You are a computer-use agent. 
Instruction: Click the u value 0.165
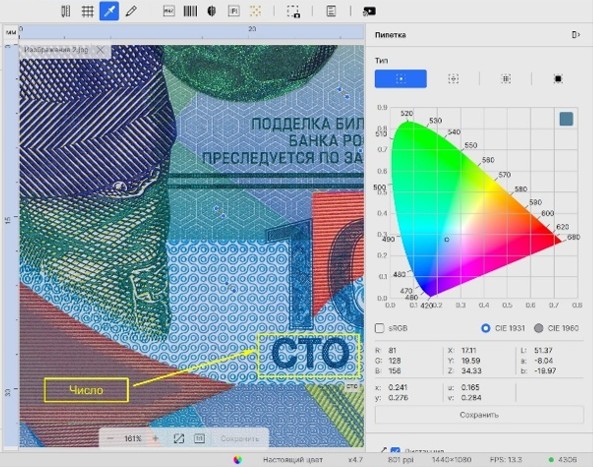470,388
